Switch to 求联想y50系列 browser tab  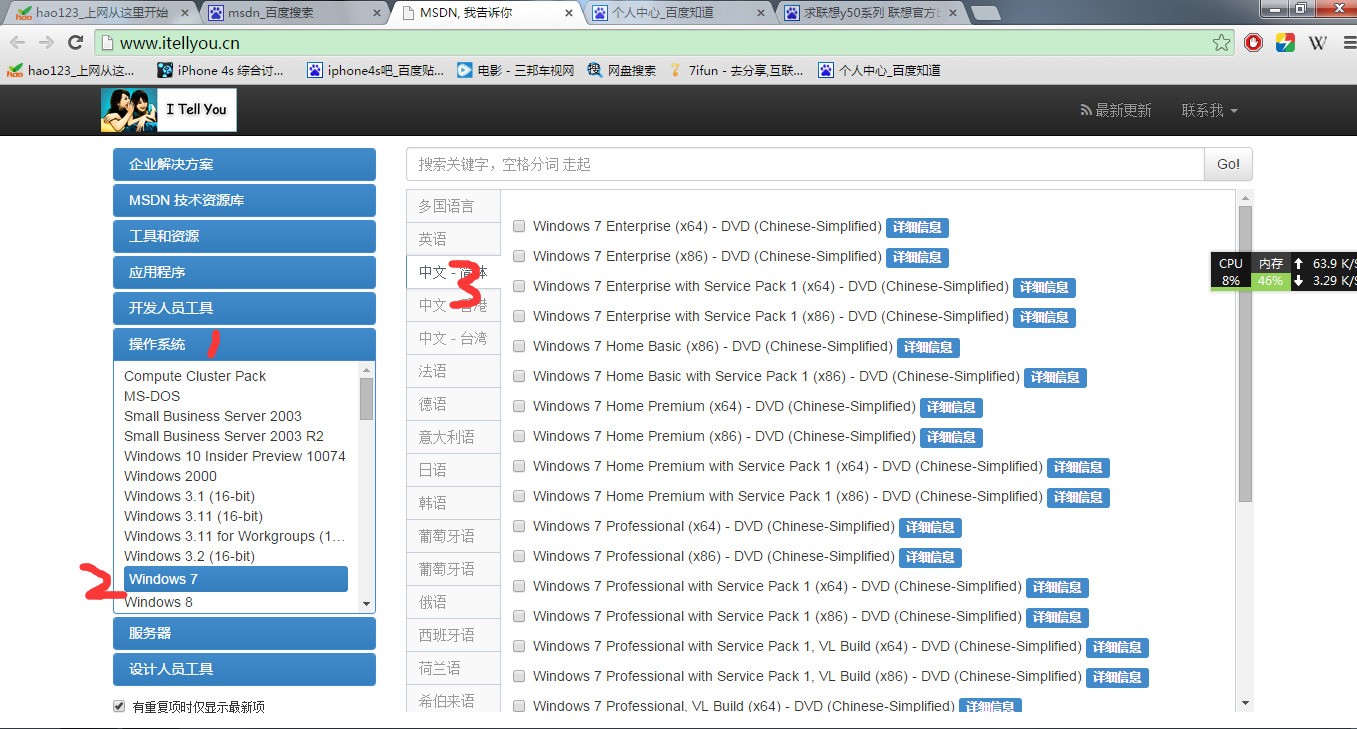click(870, 13)
